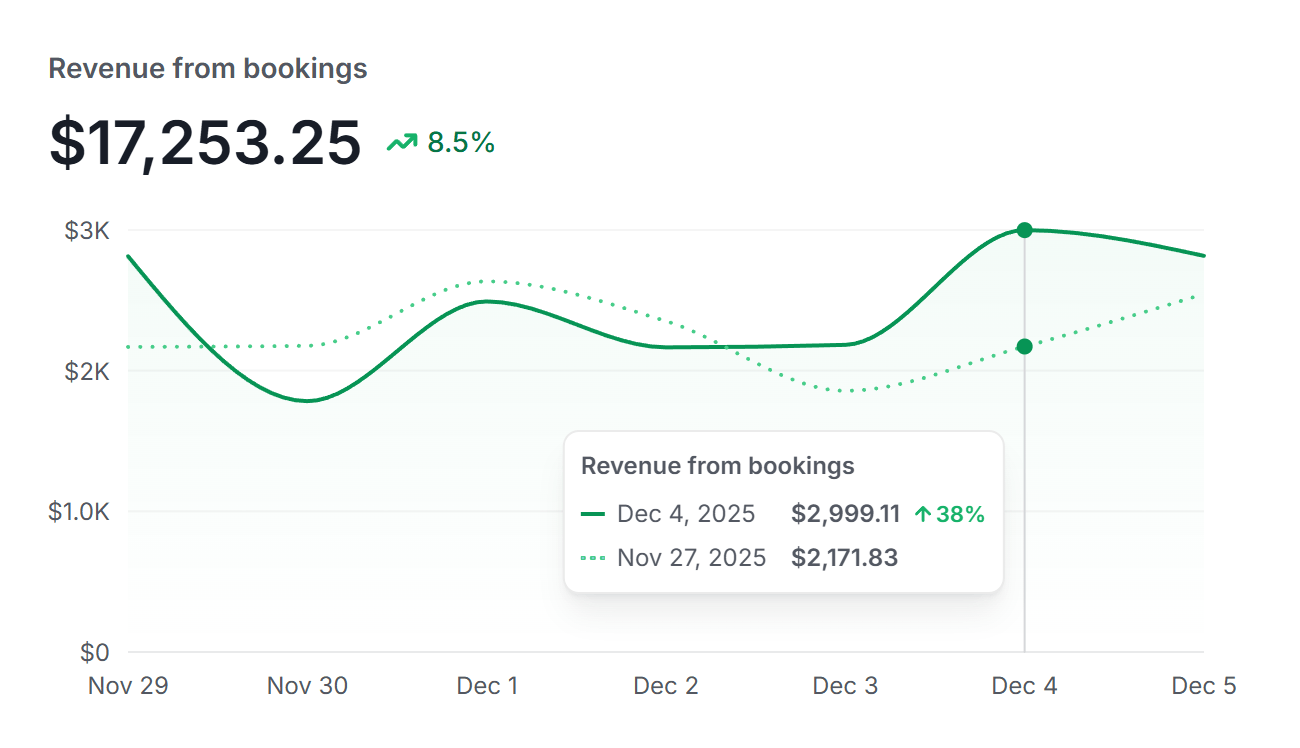The width and height of the screenshot is (1300, 748).
Task: Click the "Revenue from bookings" chart title
Action: click(x=208, y=69)
